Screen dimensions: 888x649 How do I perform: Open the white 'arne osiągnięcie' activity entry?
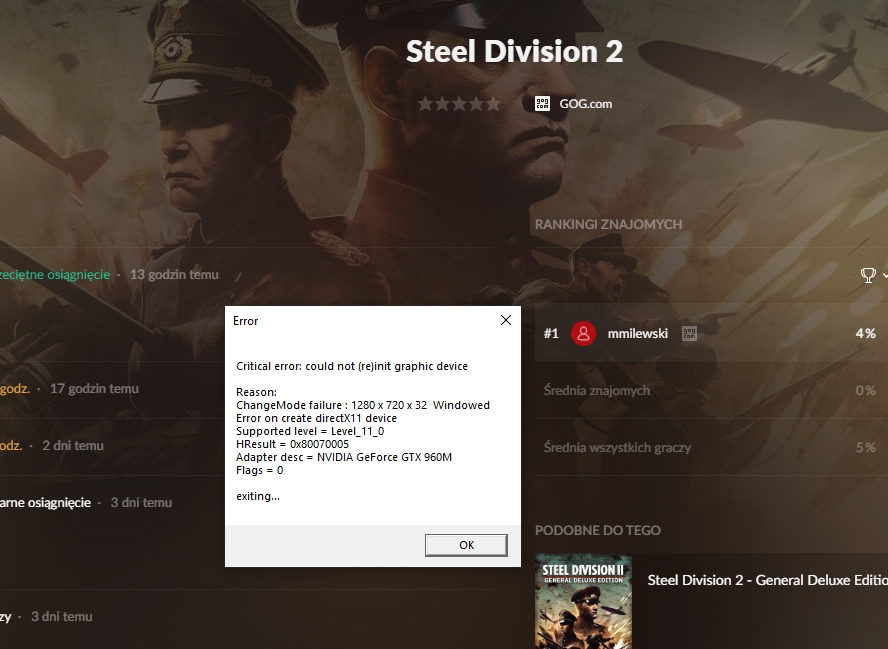click(x=45, y=503)
